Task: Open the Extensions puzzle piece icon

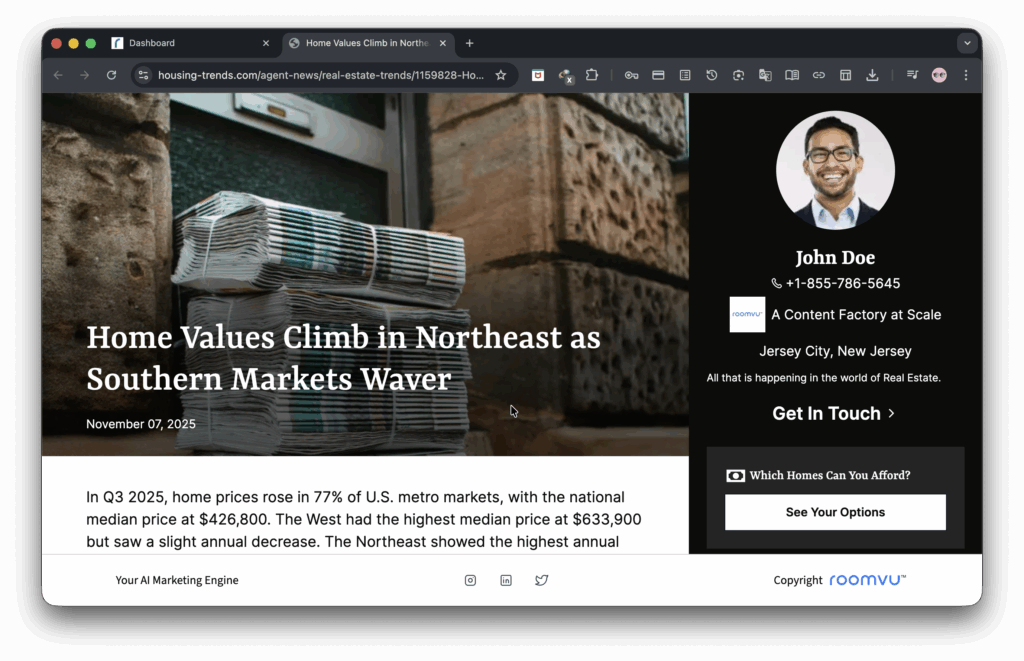Action: click(592, 75)
